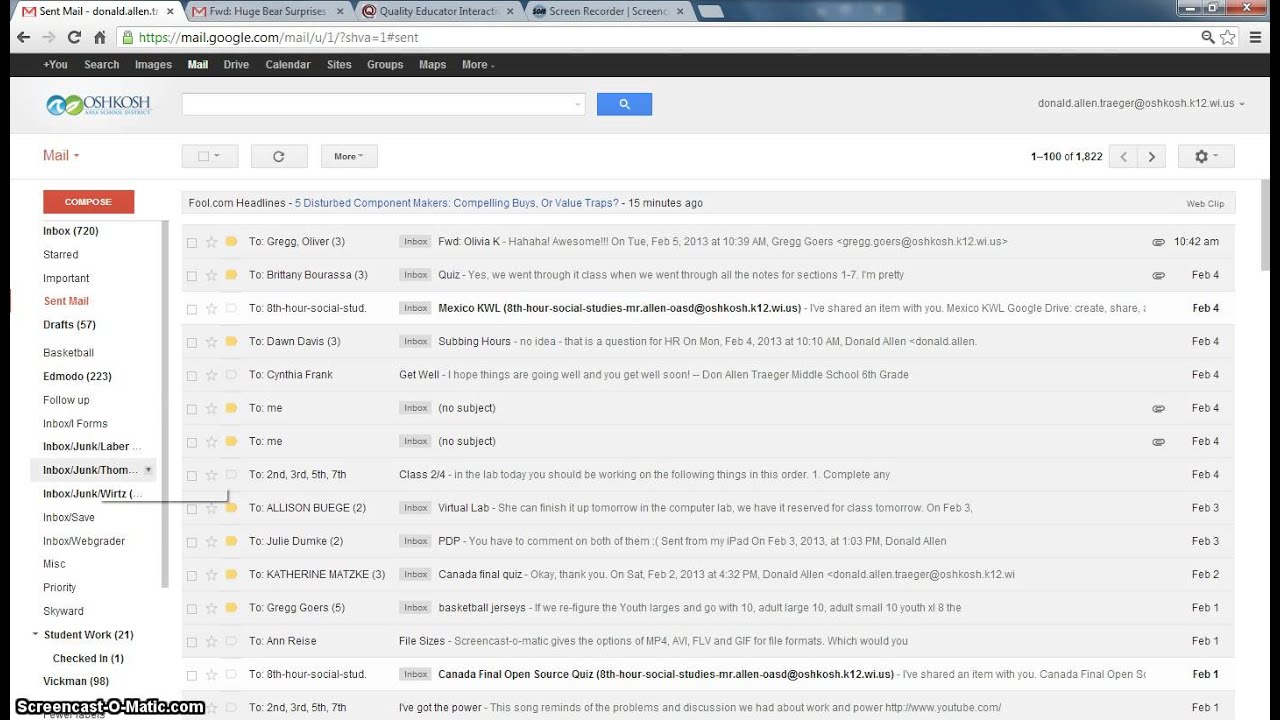Tick the Cynthia Frank email checkbox
Screen dimensions: 1280x720
[192, 375]
